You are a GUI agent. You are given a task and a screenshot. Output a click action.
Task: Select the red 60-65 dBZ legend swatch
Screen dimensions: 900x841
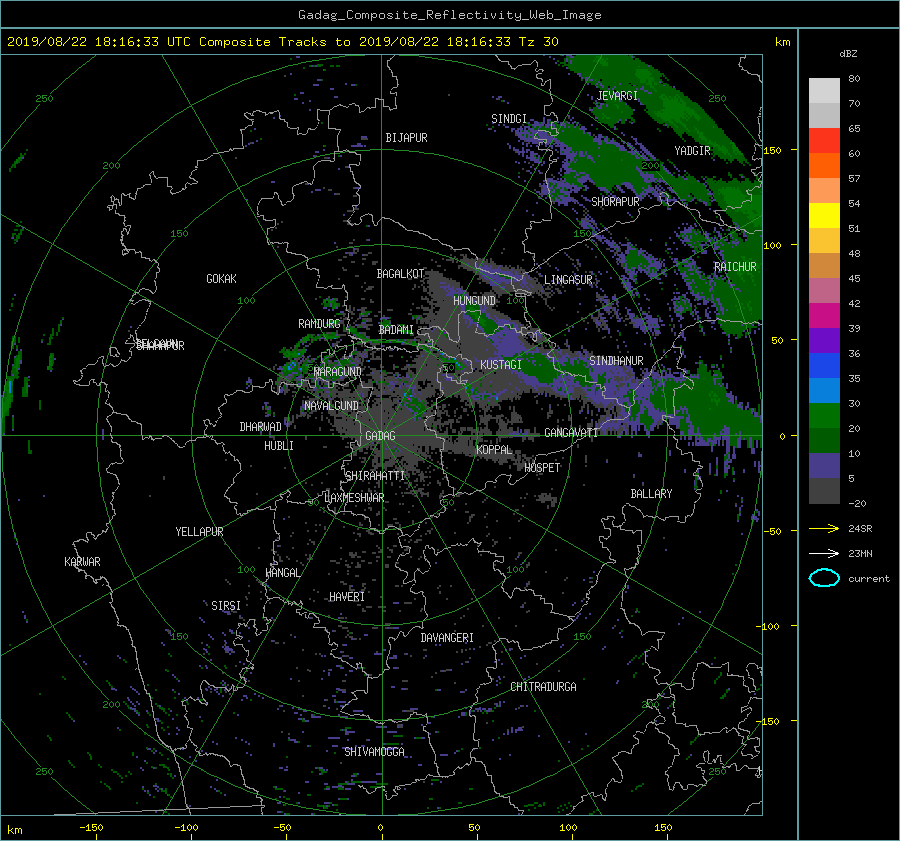tap(824, 140)
